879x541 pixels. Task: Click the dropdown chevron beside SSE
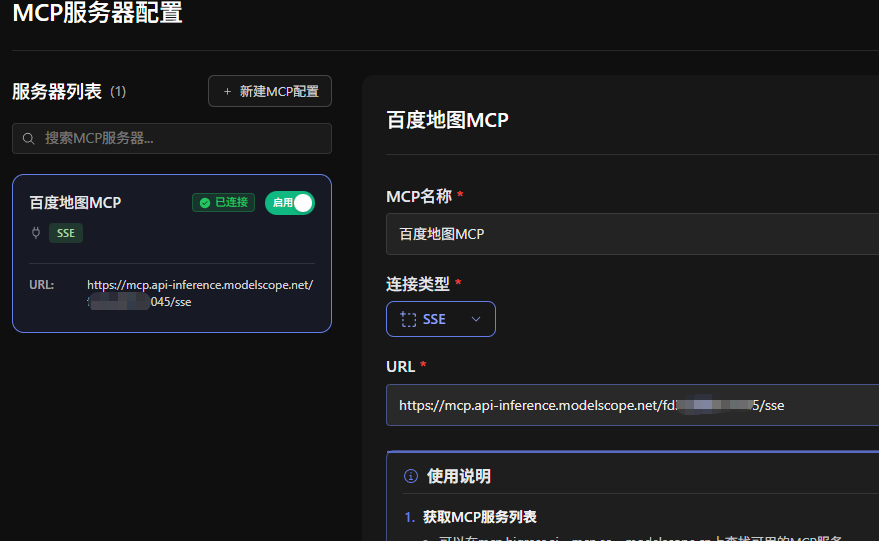tap(476, 320)
